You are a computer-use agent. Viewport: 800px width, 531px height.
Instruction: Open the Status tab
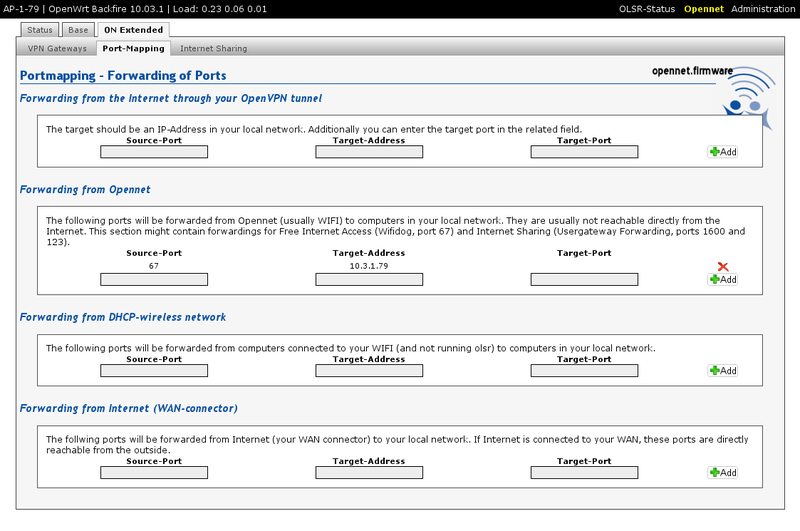click(40, 30)
